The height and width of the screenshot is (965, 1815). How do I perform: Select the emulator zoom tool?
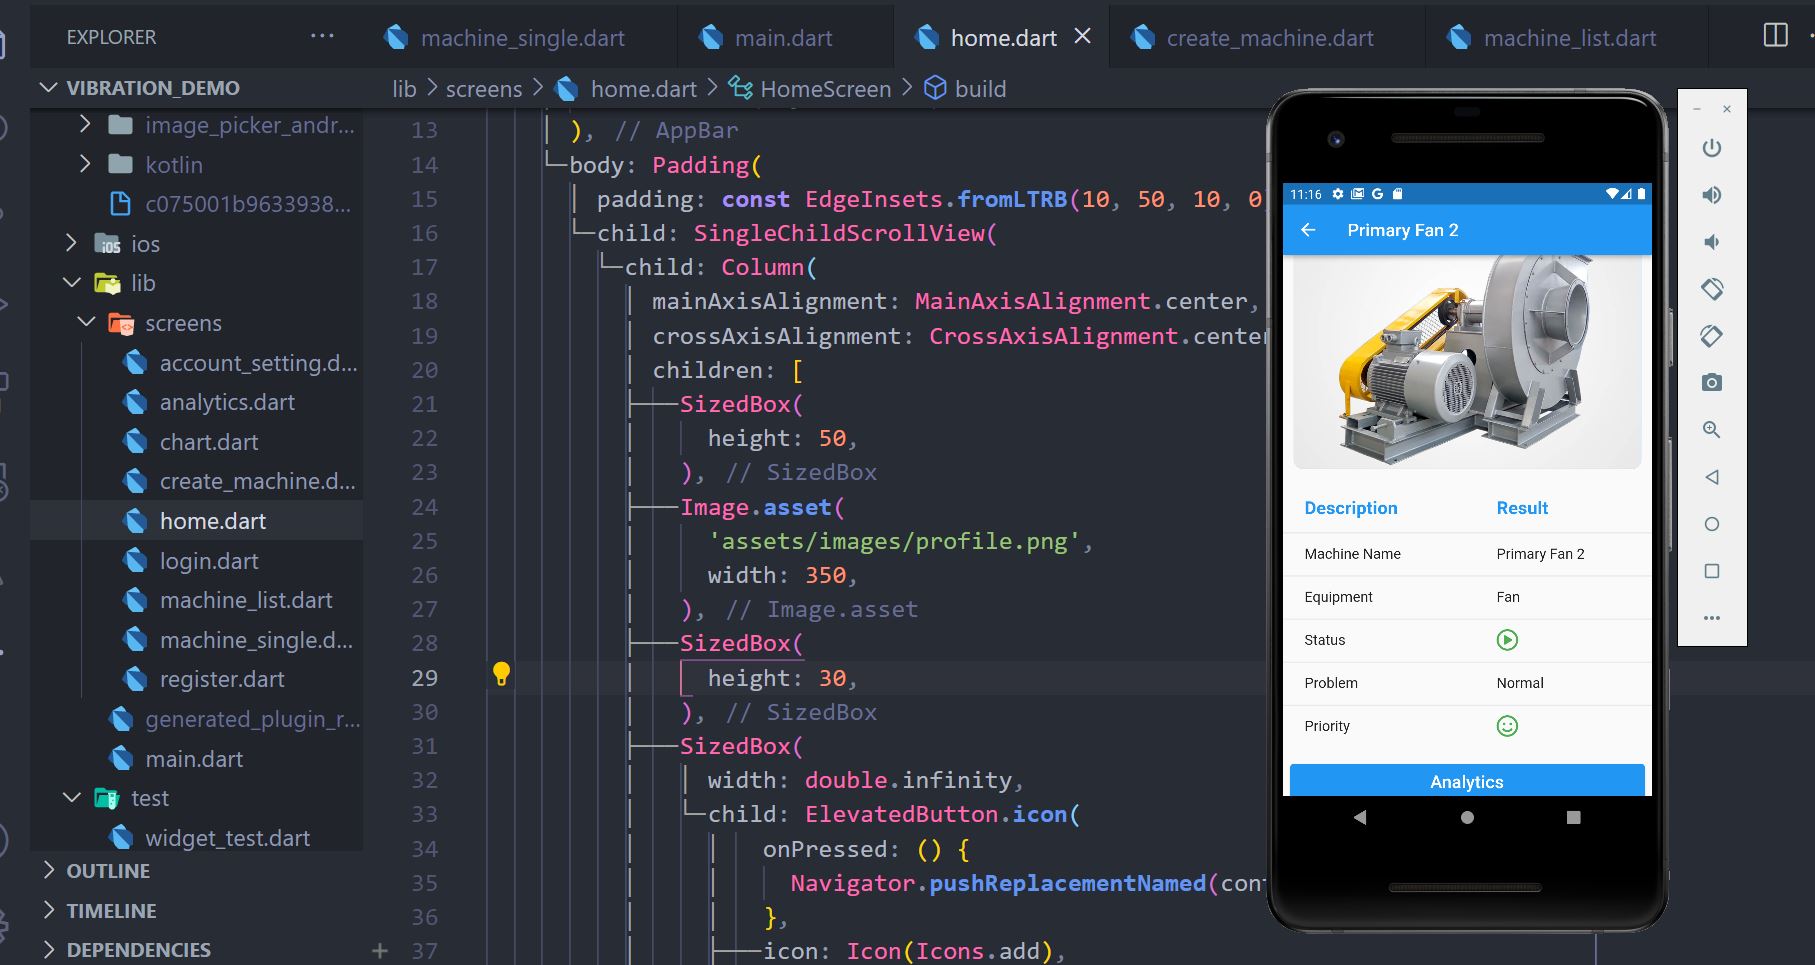click(x=1711, y=429)
